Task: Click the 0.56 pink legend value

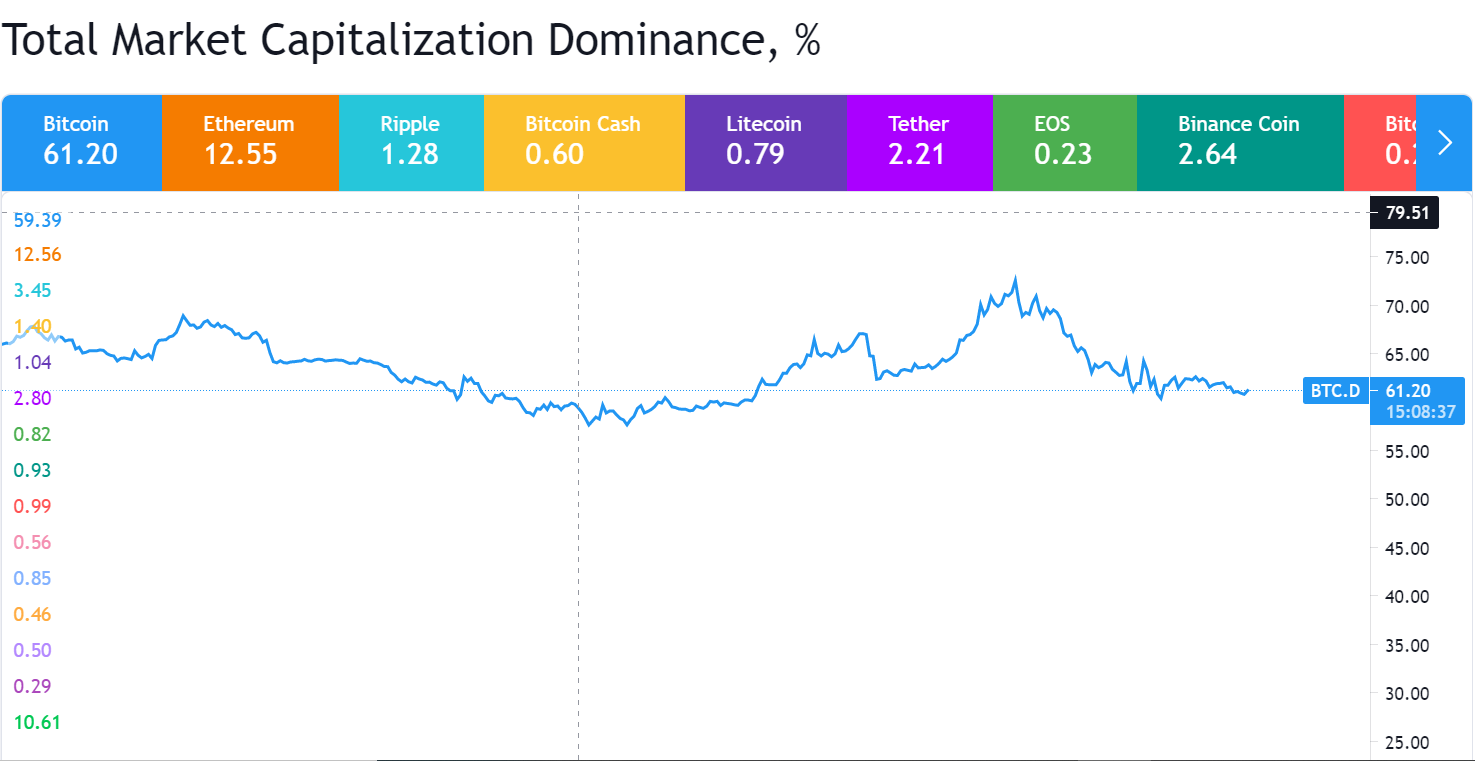Action: pos(33,542)
